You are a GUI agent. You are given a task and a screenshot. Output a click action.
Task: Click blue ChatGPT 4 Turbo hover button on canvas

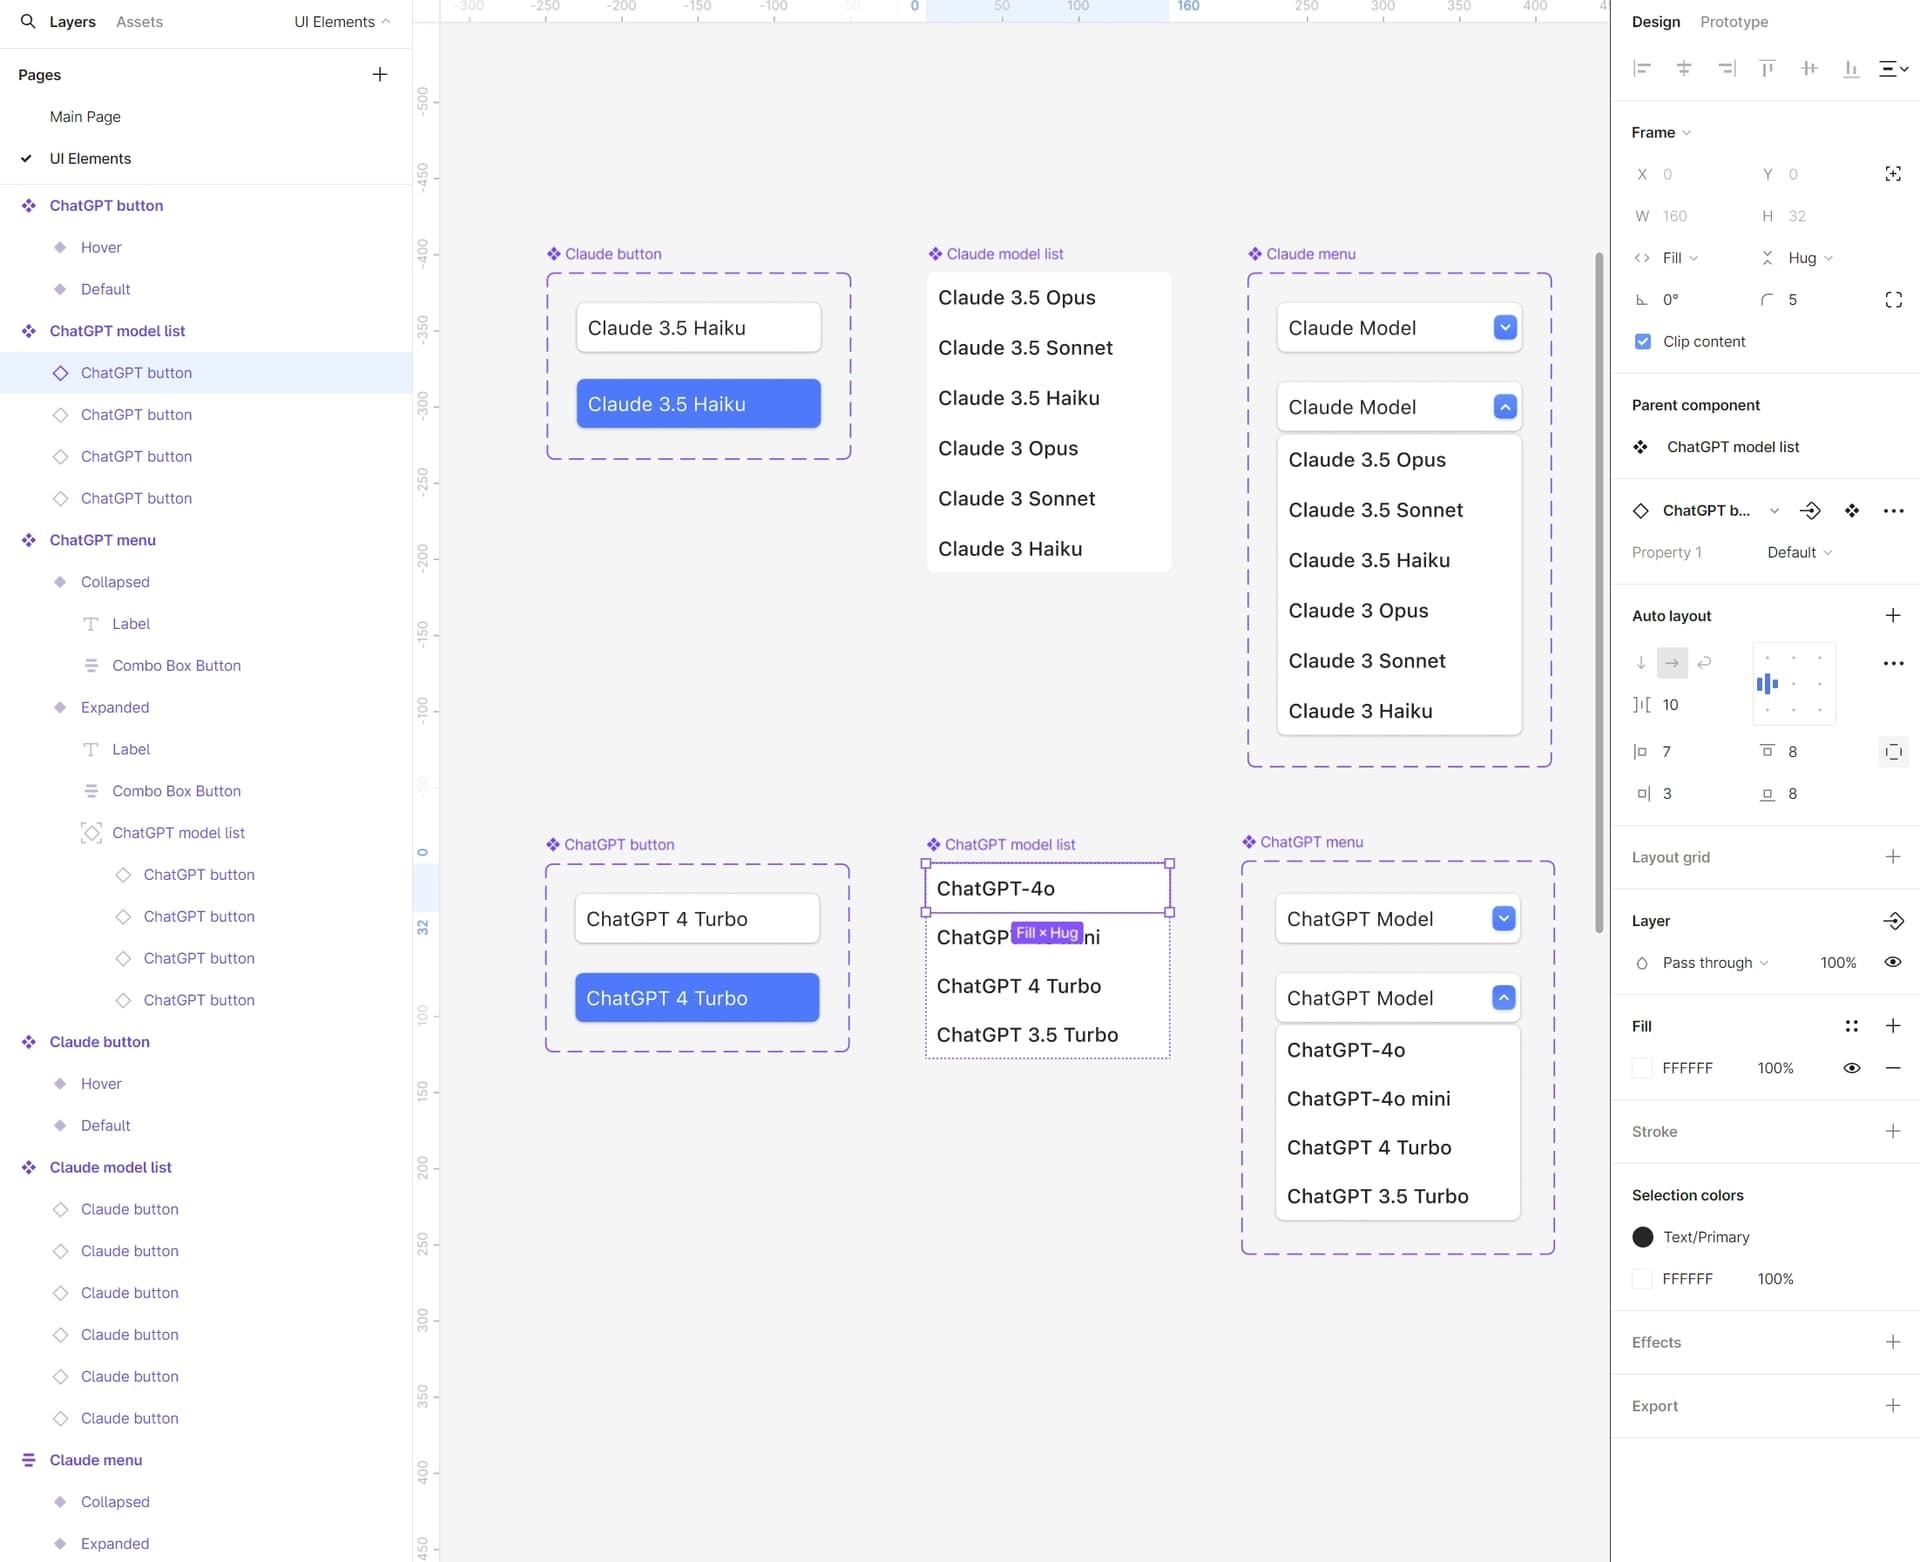[x=697, y=998]
